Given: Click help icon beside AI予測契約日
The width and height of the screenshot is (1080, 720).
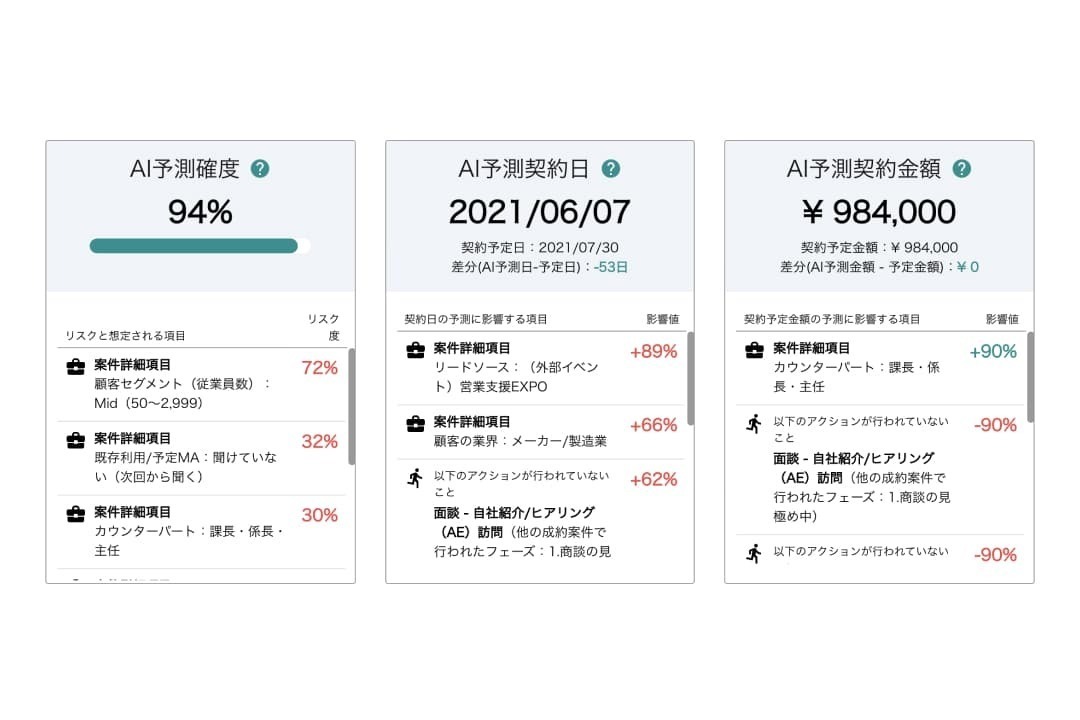Looking at the screenshot, I should pyautogui.click(x=610, y=169).
